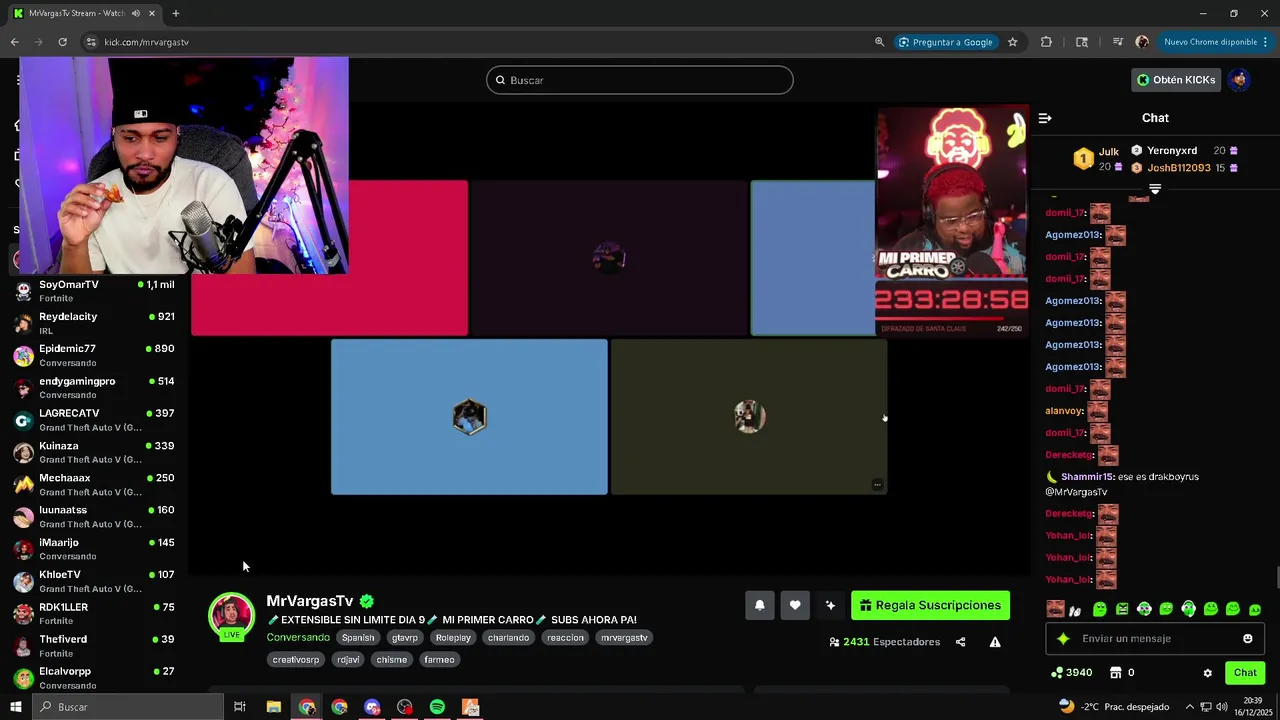Show hidden system tray icons
Image resolution: width=1280 pixels, height=720 pixels.
[1190, 707]
